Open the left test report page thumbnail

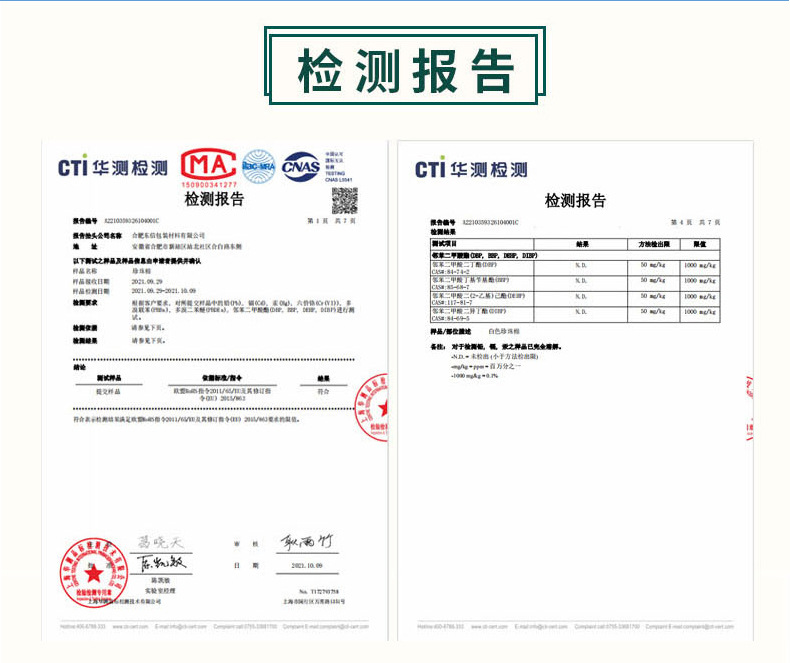coord(214,390)
